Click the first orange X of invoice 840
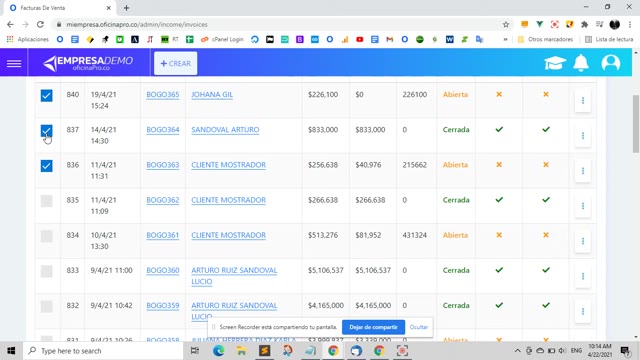This screenshot has width=640, height=360. [x=499, y=94]
